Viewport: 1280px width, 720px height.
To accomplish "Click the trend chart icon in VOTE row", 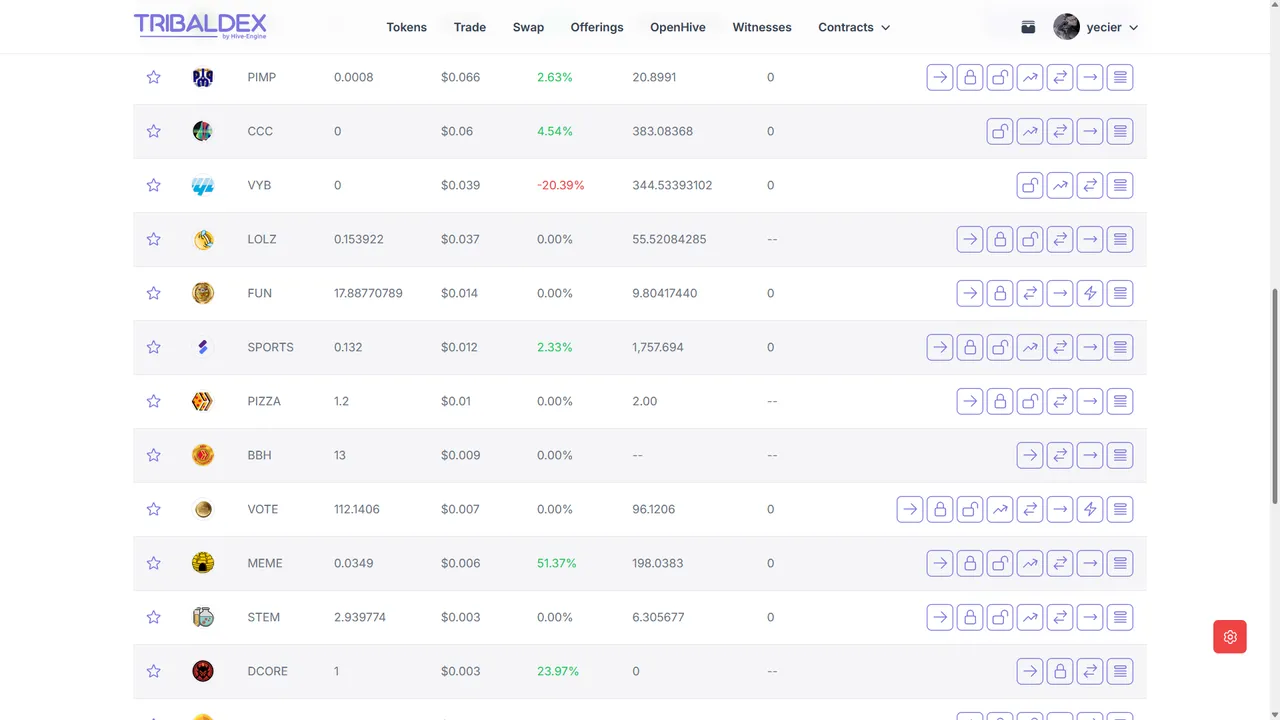I will point(1000,509).
